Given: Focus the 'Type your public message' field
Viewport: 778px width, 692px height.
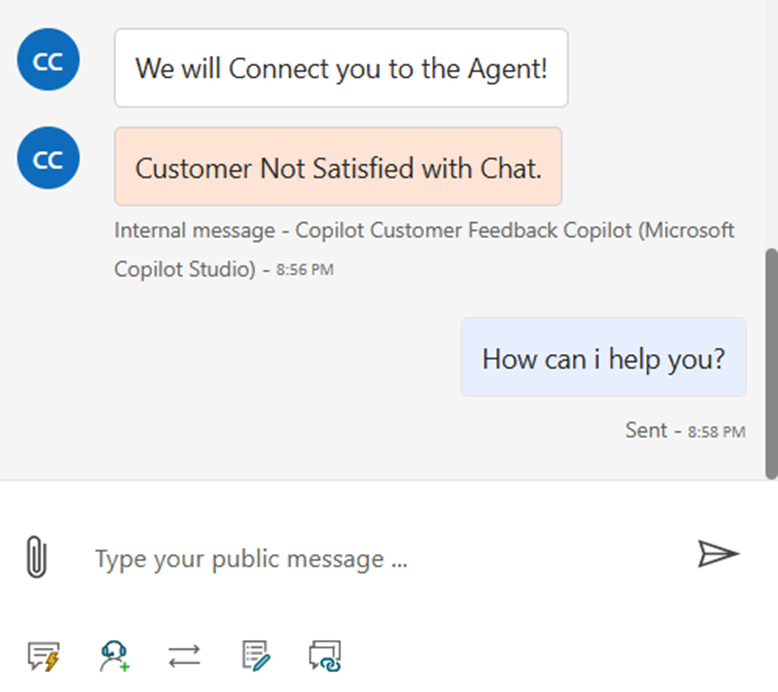Looking at the screenshot, I should (x=380, y=558).
